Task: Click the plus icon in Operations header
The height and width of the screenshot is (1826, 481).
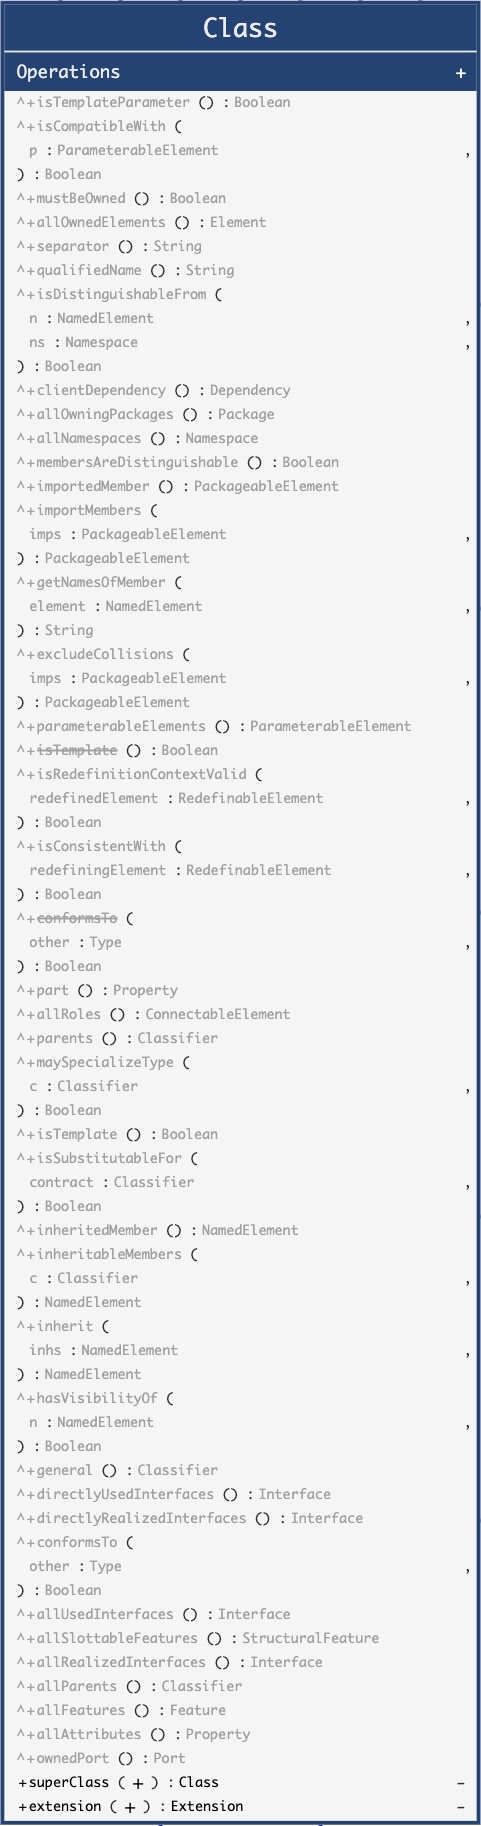Action: [x=460, y=72]
